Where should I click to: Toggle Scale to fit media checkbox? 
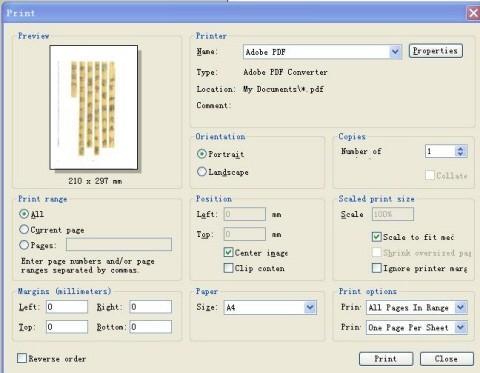pyautogui.click(x=376, y=237)
